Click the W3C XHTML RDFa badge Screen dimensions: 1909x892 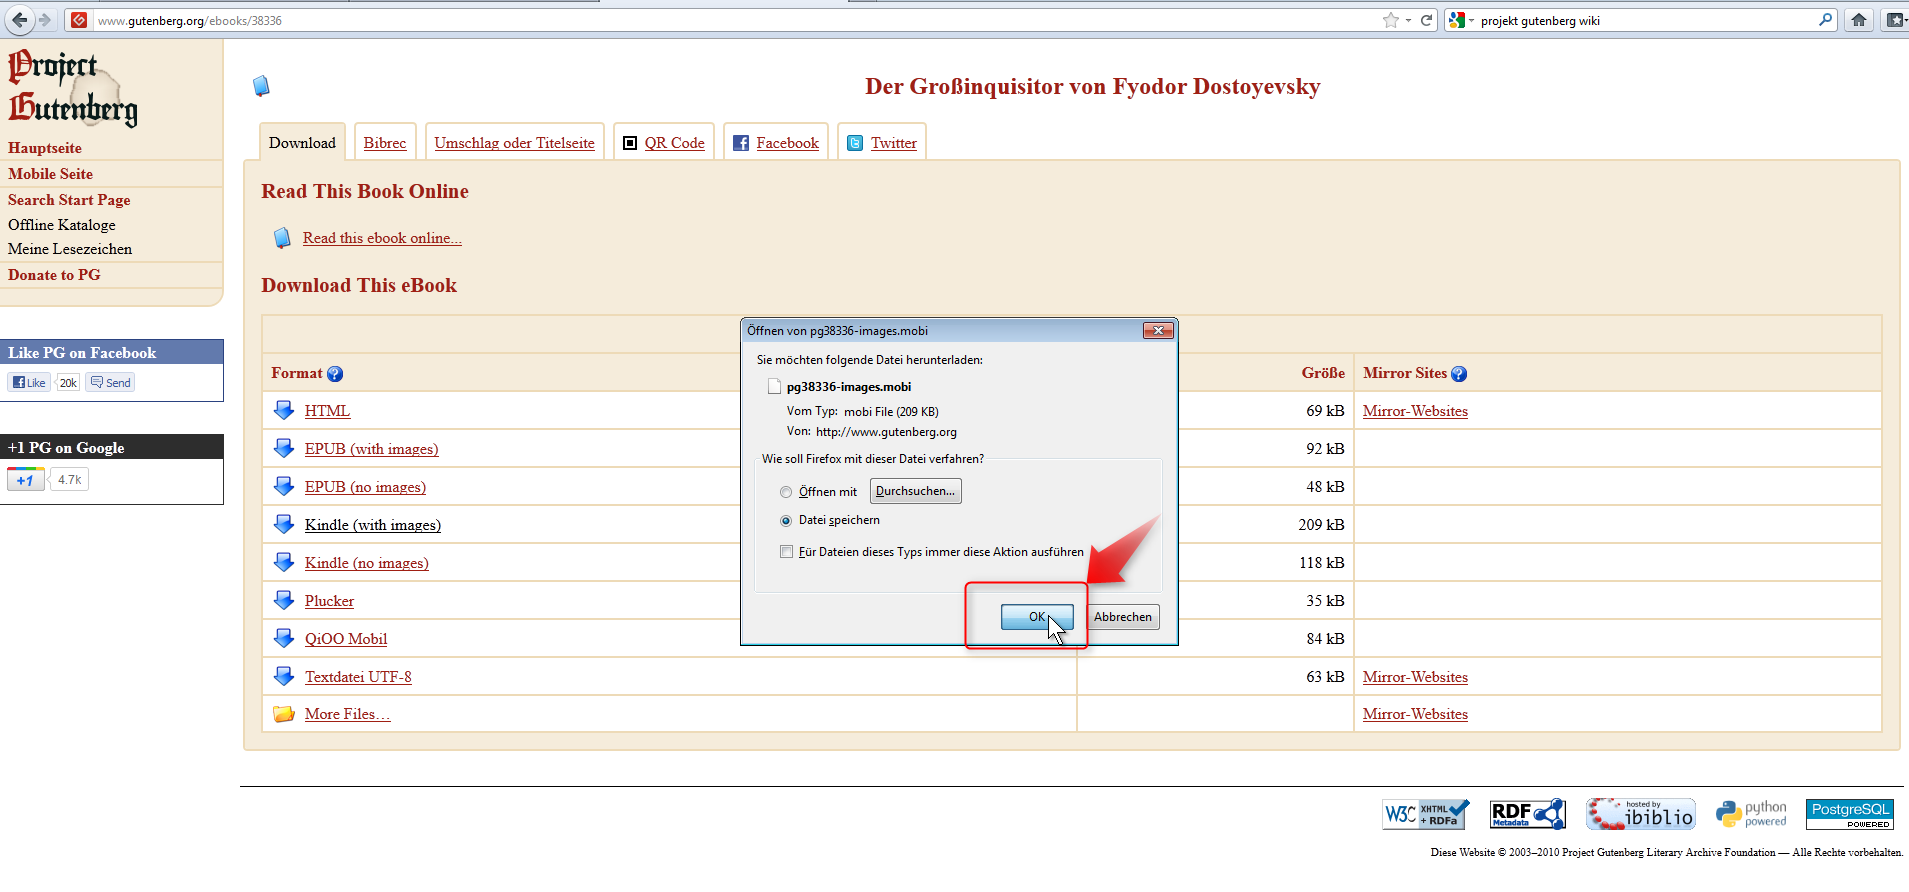pos(1426,814)
